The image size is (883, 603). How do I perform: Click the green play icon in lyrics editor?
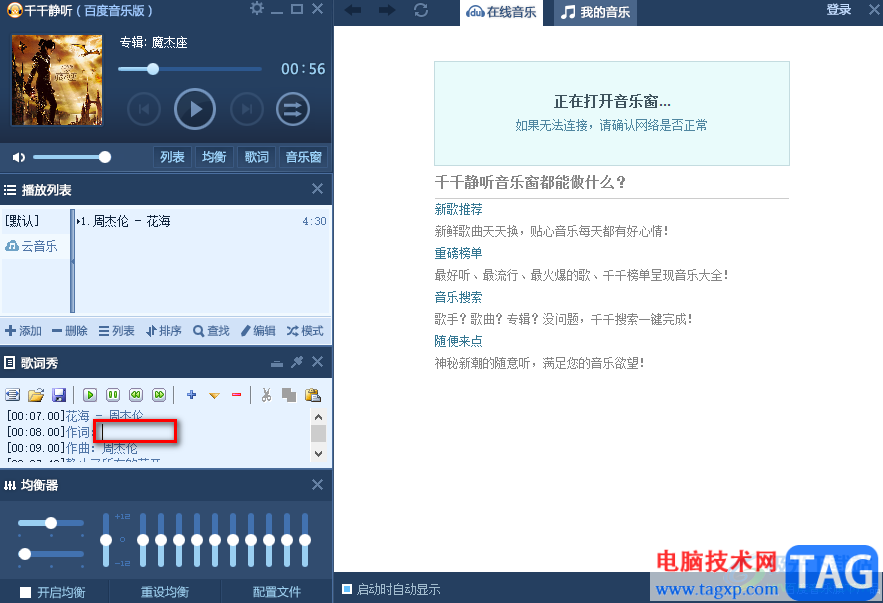click(90, 395)
